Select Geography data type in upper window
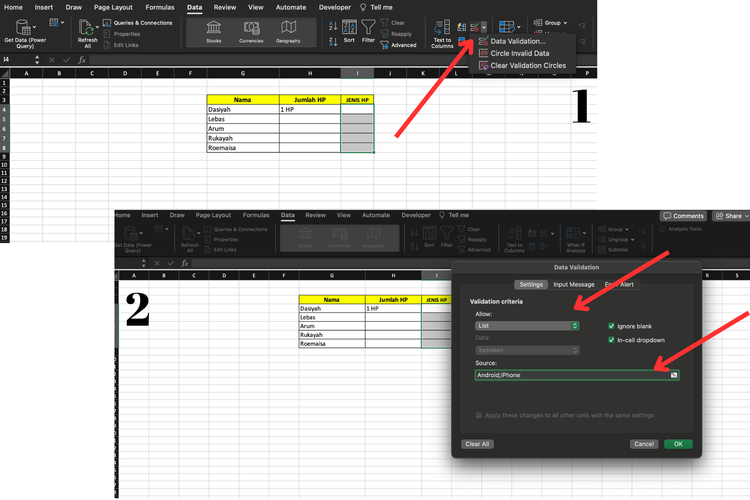This screenshot has height=500, width=750. click(x=288, y=32)
